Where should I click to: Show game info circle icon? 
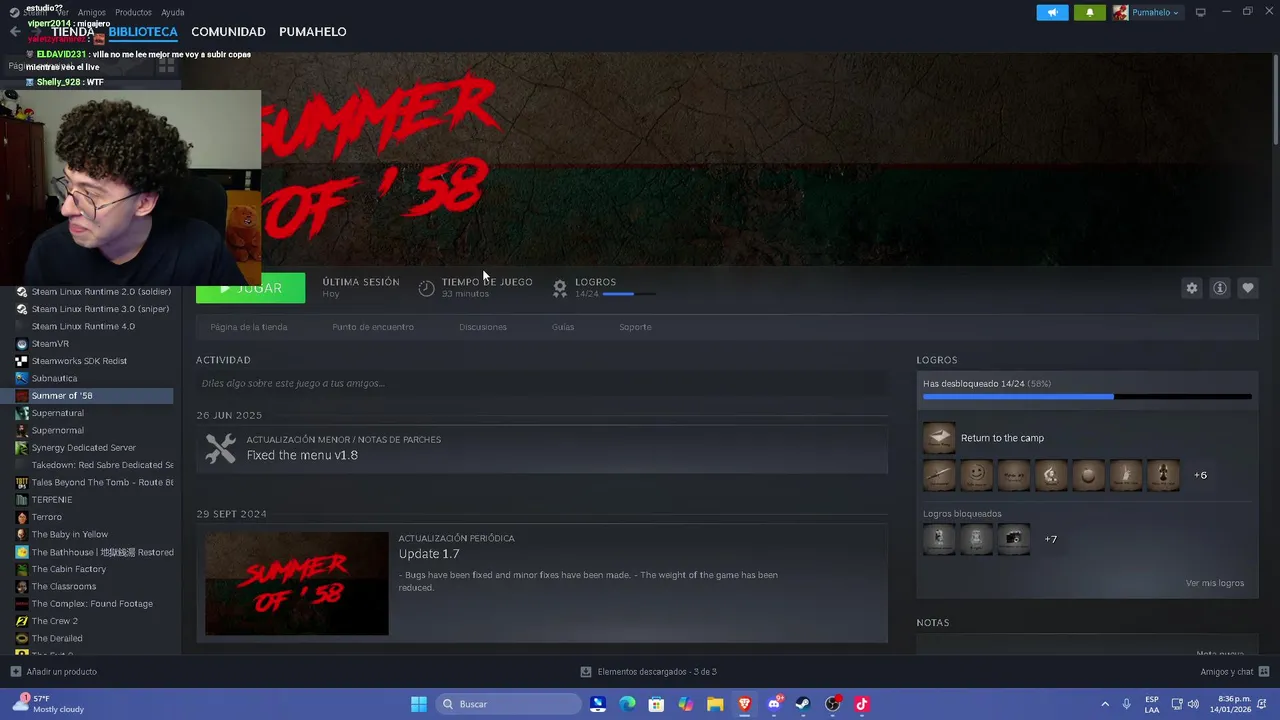click(1219, 288)
